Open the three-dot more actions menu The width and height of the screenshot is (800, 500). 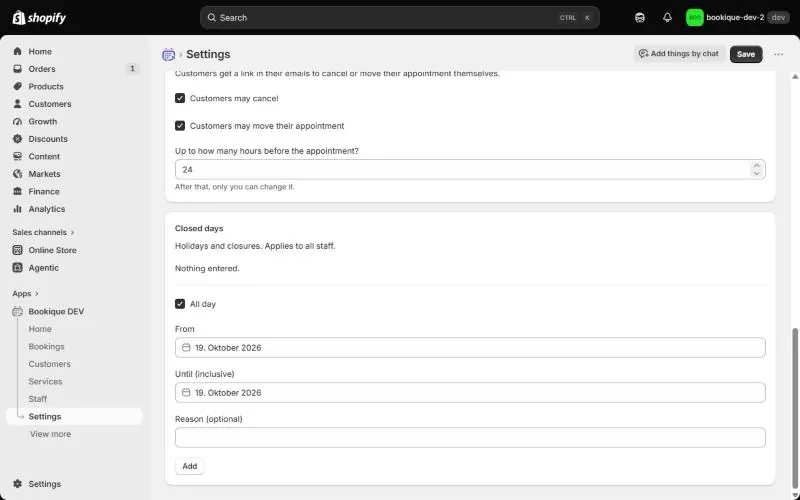[778, 54]
